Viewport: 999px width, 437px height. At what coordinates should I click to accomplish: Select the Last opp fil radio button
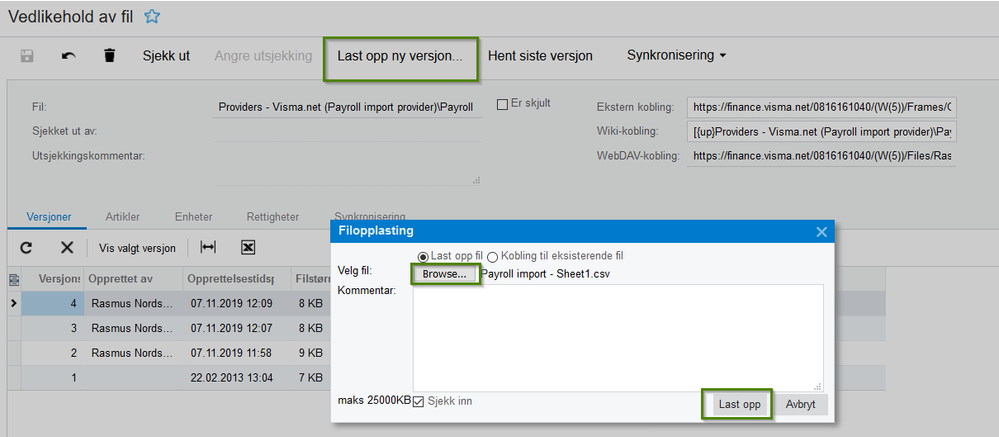(423, 256)
